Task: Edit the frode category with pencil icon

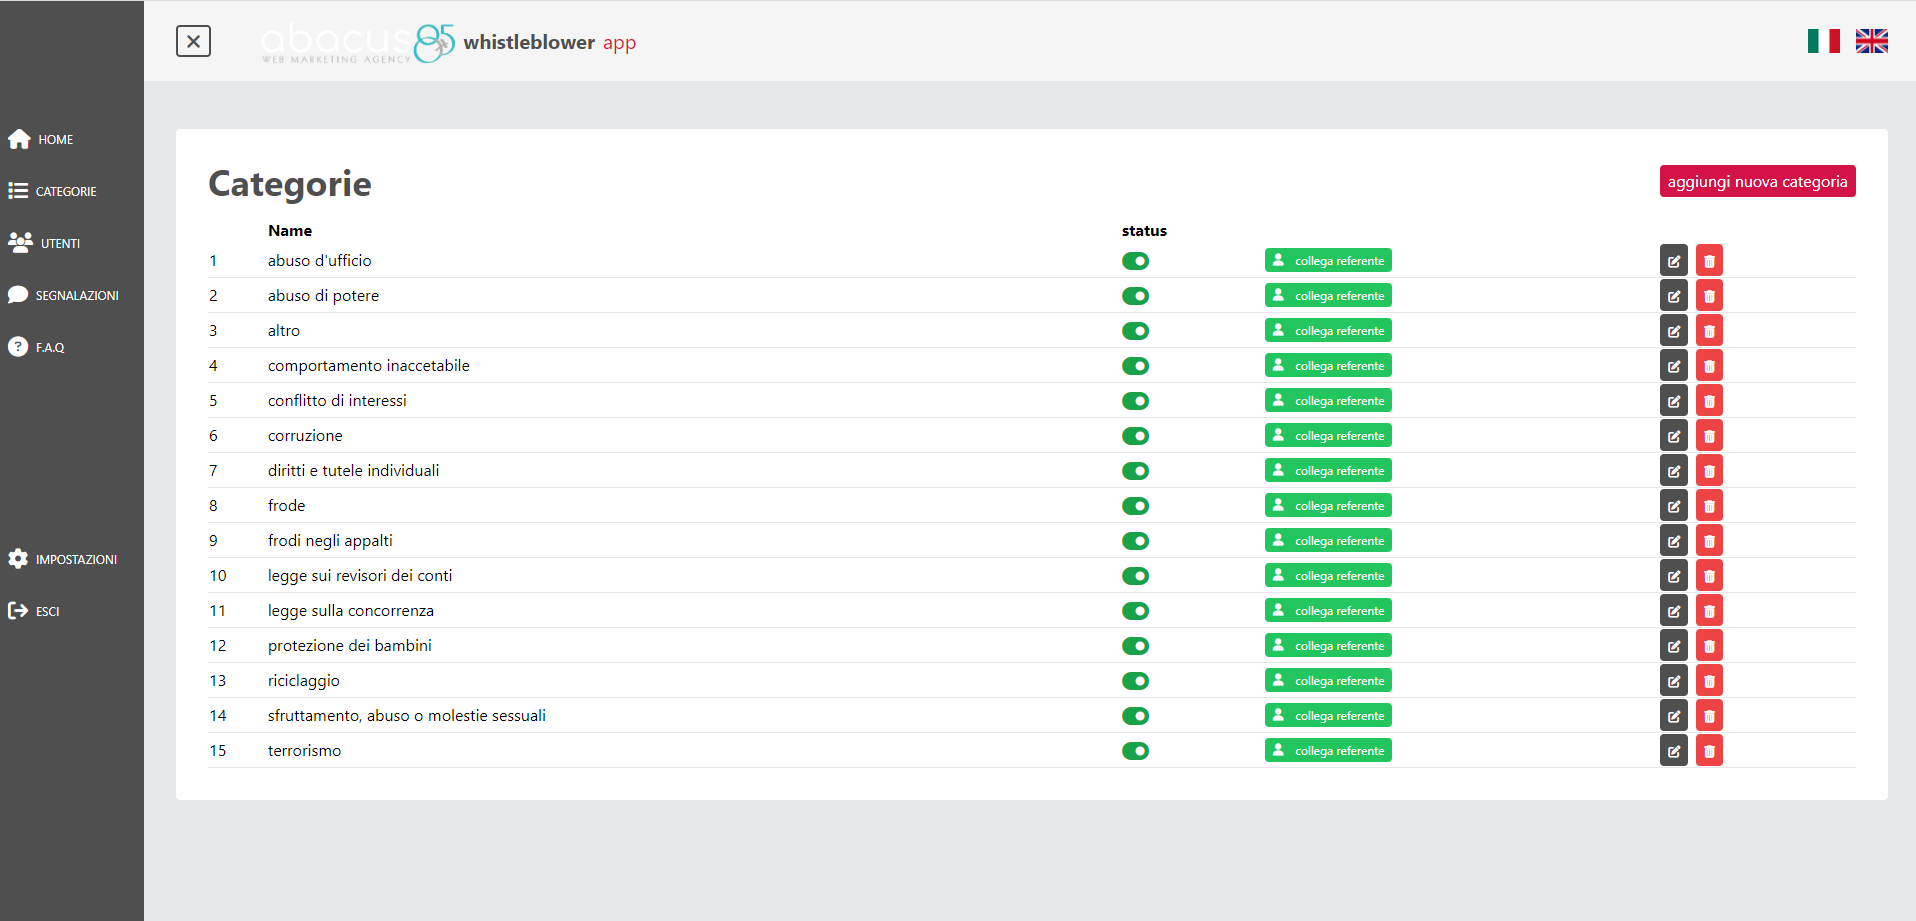Action: point(1673,506)
